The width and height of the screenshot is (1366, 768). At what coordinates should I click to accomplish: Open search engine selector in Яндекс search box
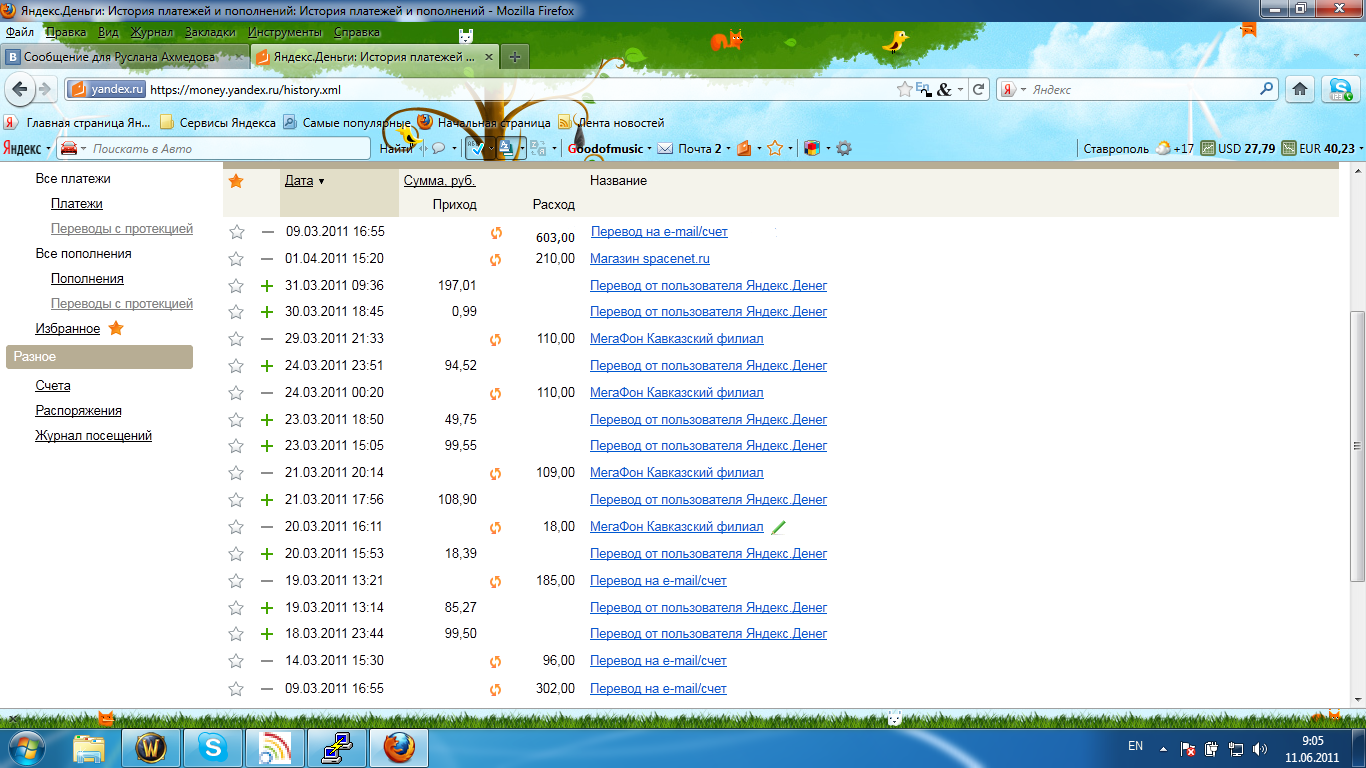click(x=1013, y=89)
